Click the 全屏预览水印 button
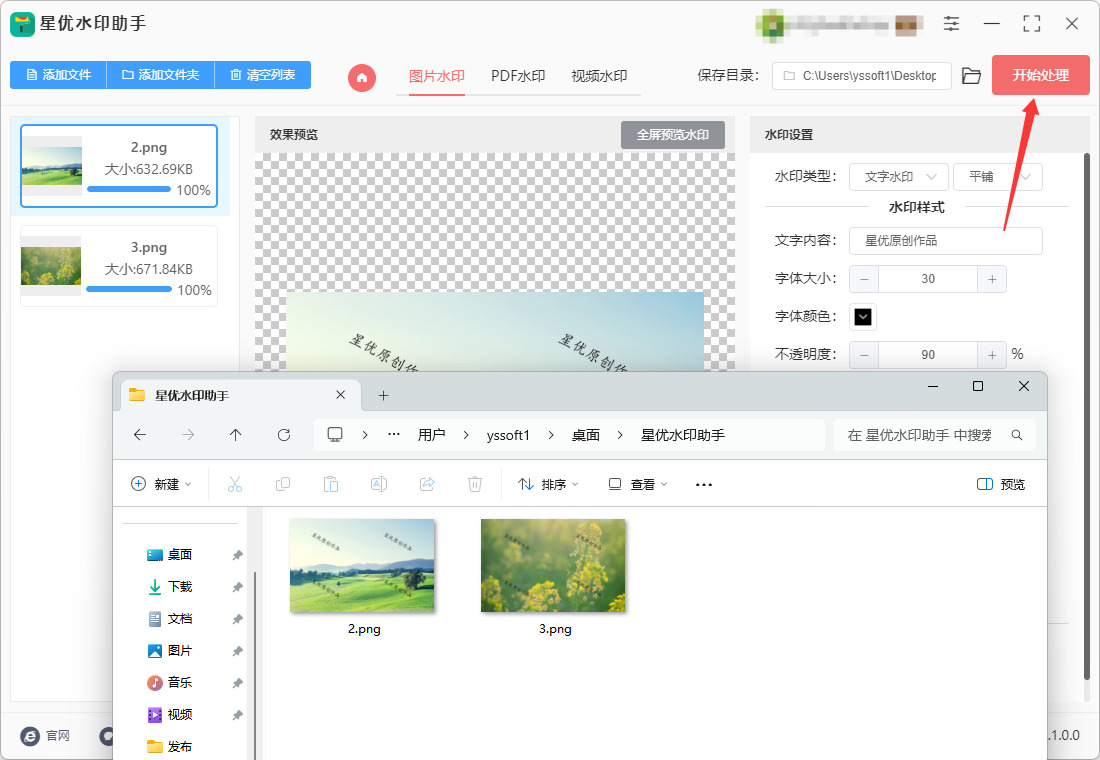Image resolution: width=1100 pixels, height=760 pixels. point(673,135)
